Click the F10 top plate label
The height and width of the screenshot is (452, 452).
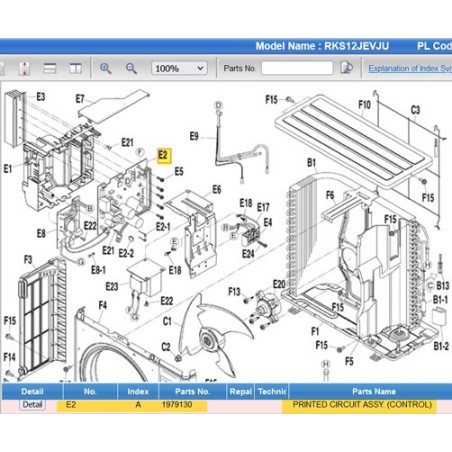coord(364,105)
